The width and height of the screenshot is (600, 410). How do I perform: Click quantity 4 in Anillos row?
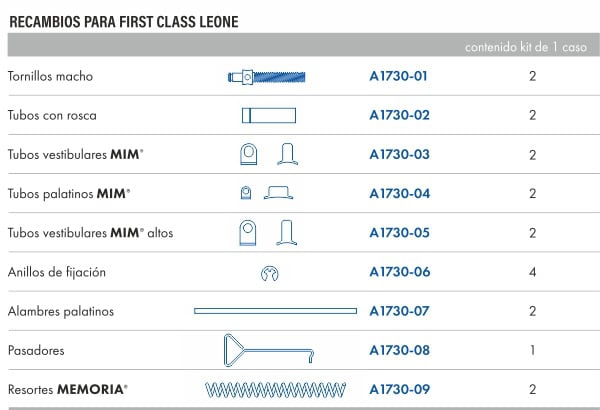point(532,272)
